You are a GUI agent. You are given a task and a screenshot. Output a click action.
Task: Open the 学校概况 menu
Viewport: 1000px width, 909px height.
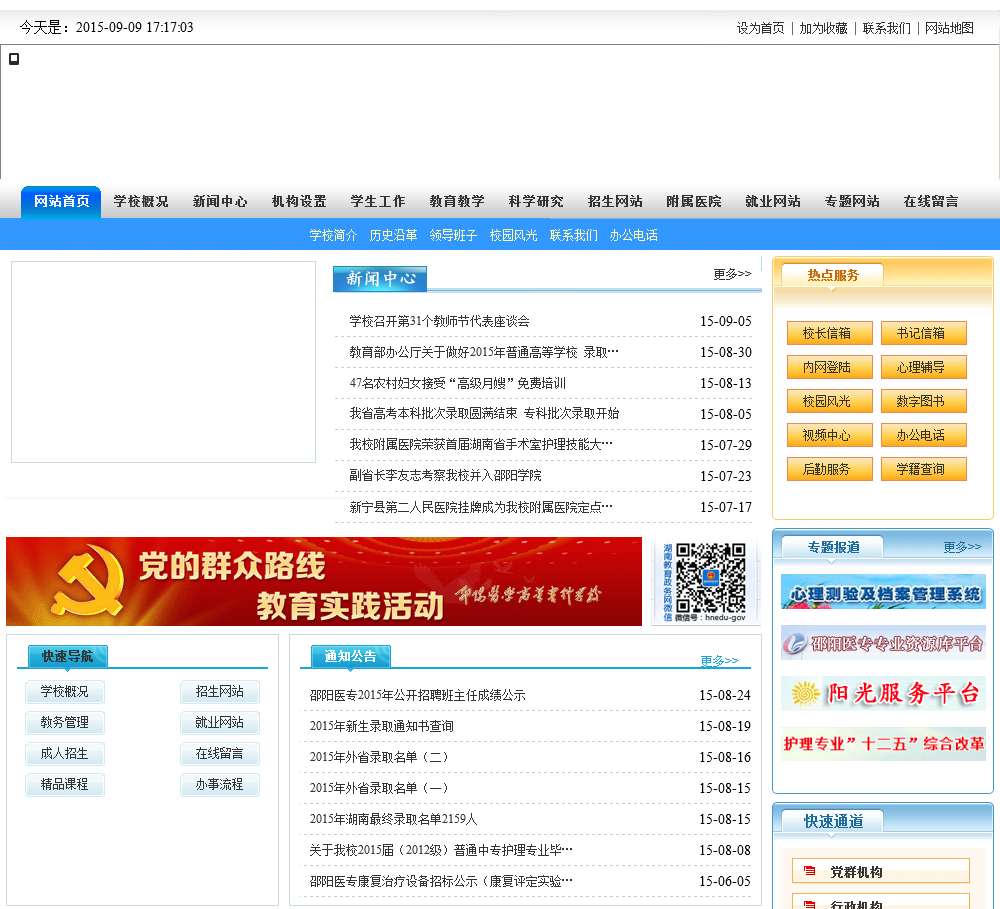(x=141, y=202)
